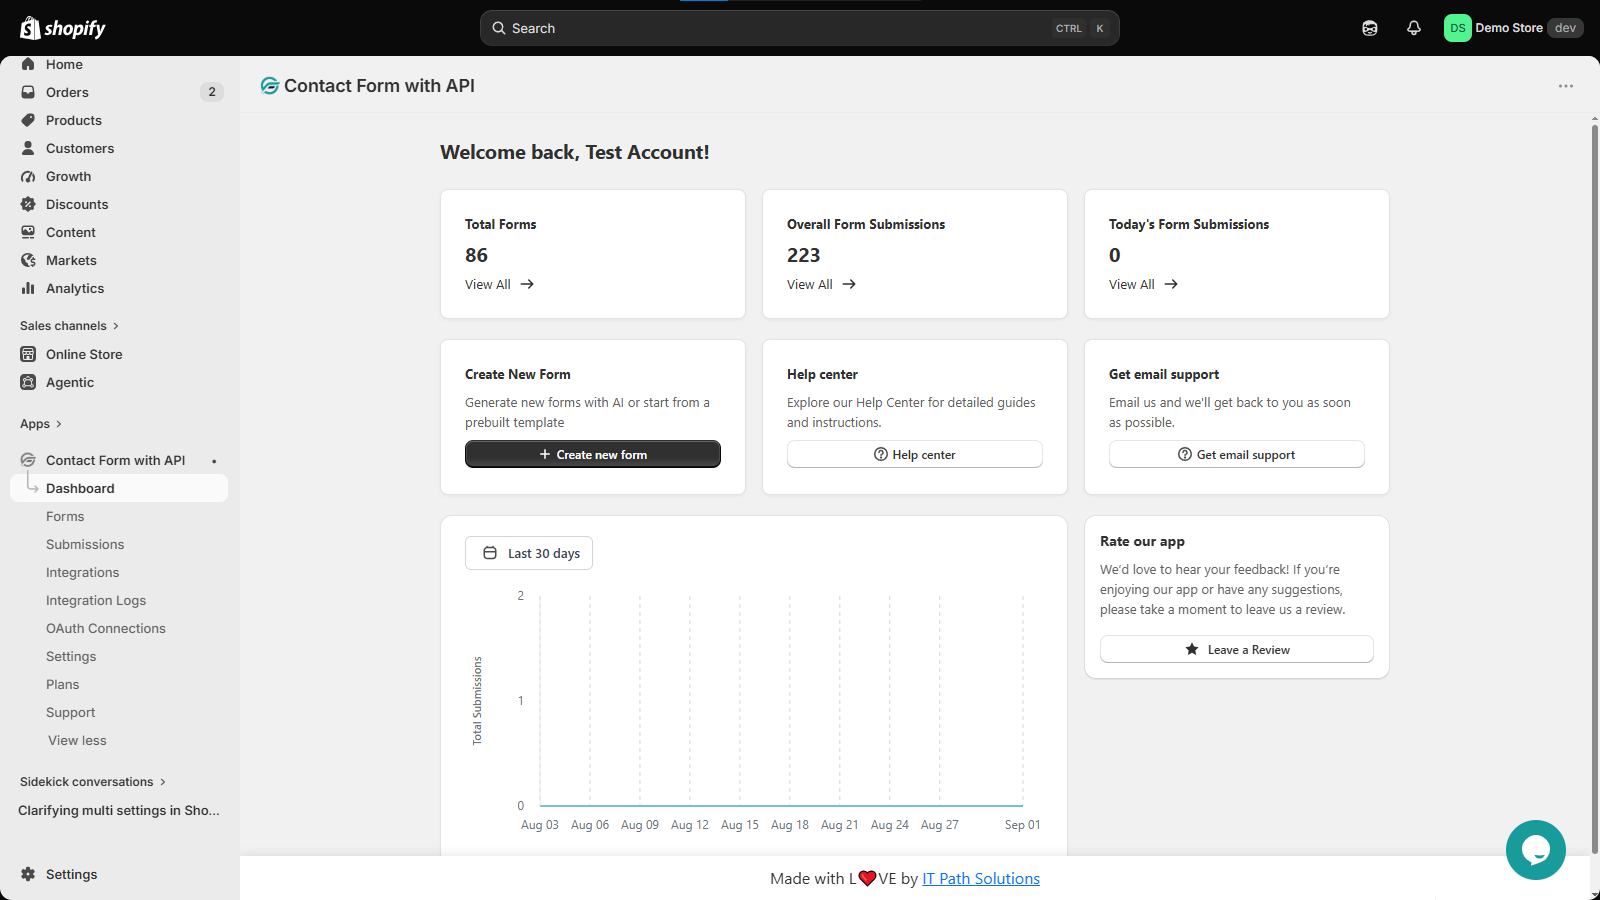Click the Customers person icon

[x=28, y=148]
